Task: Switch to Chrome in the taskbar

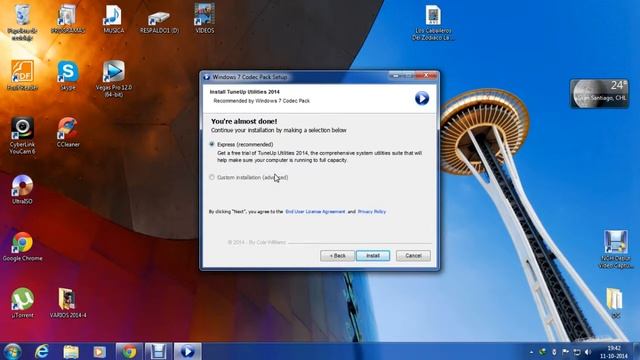Action: click(129, 351)
